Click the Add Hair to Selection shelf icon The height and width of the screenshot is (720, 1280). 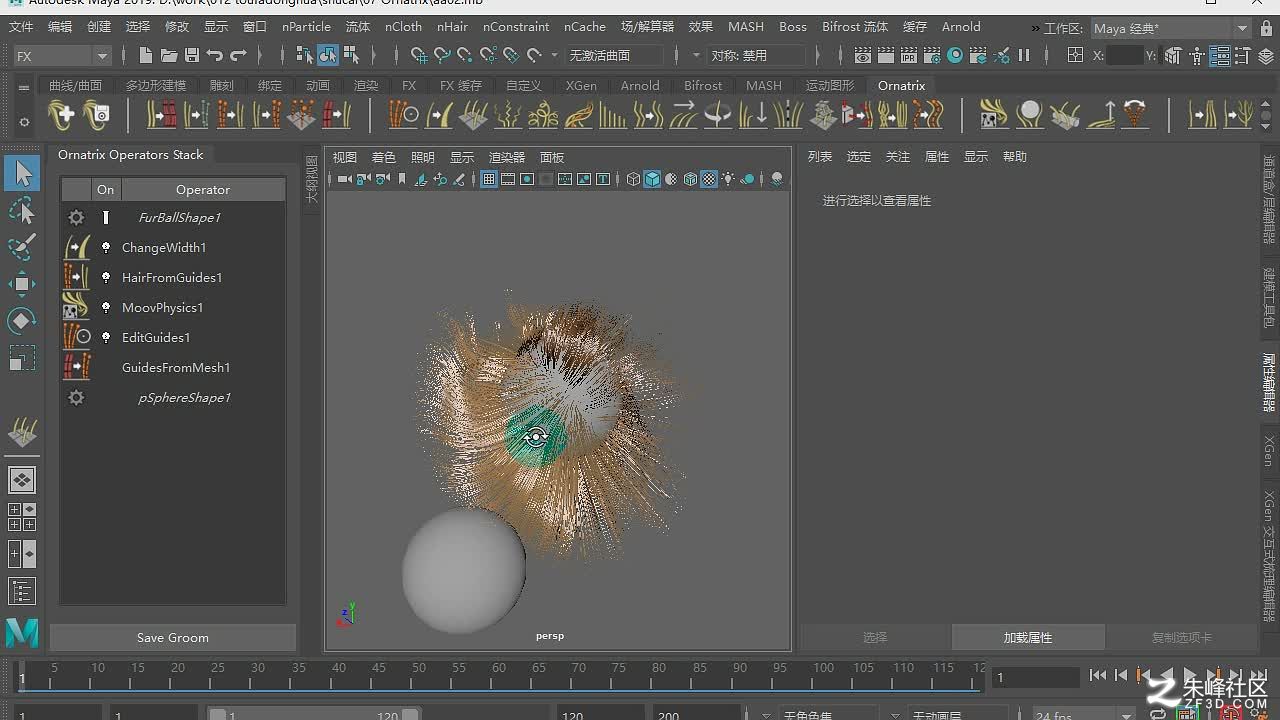tap(61, 115)
